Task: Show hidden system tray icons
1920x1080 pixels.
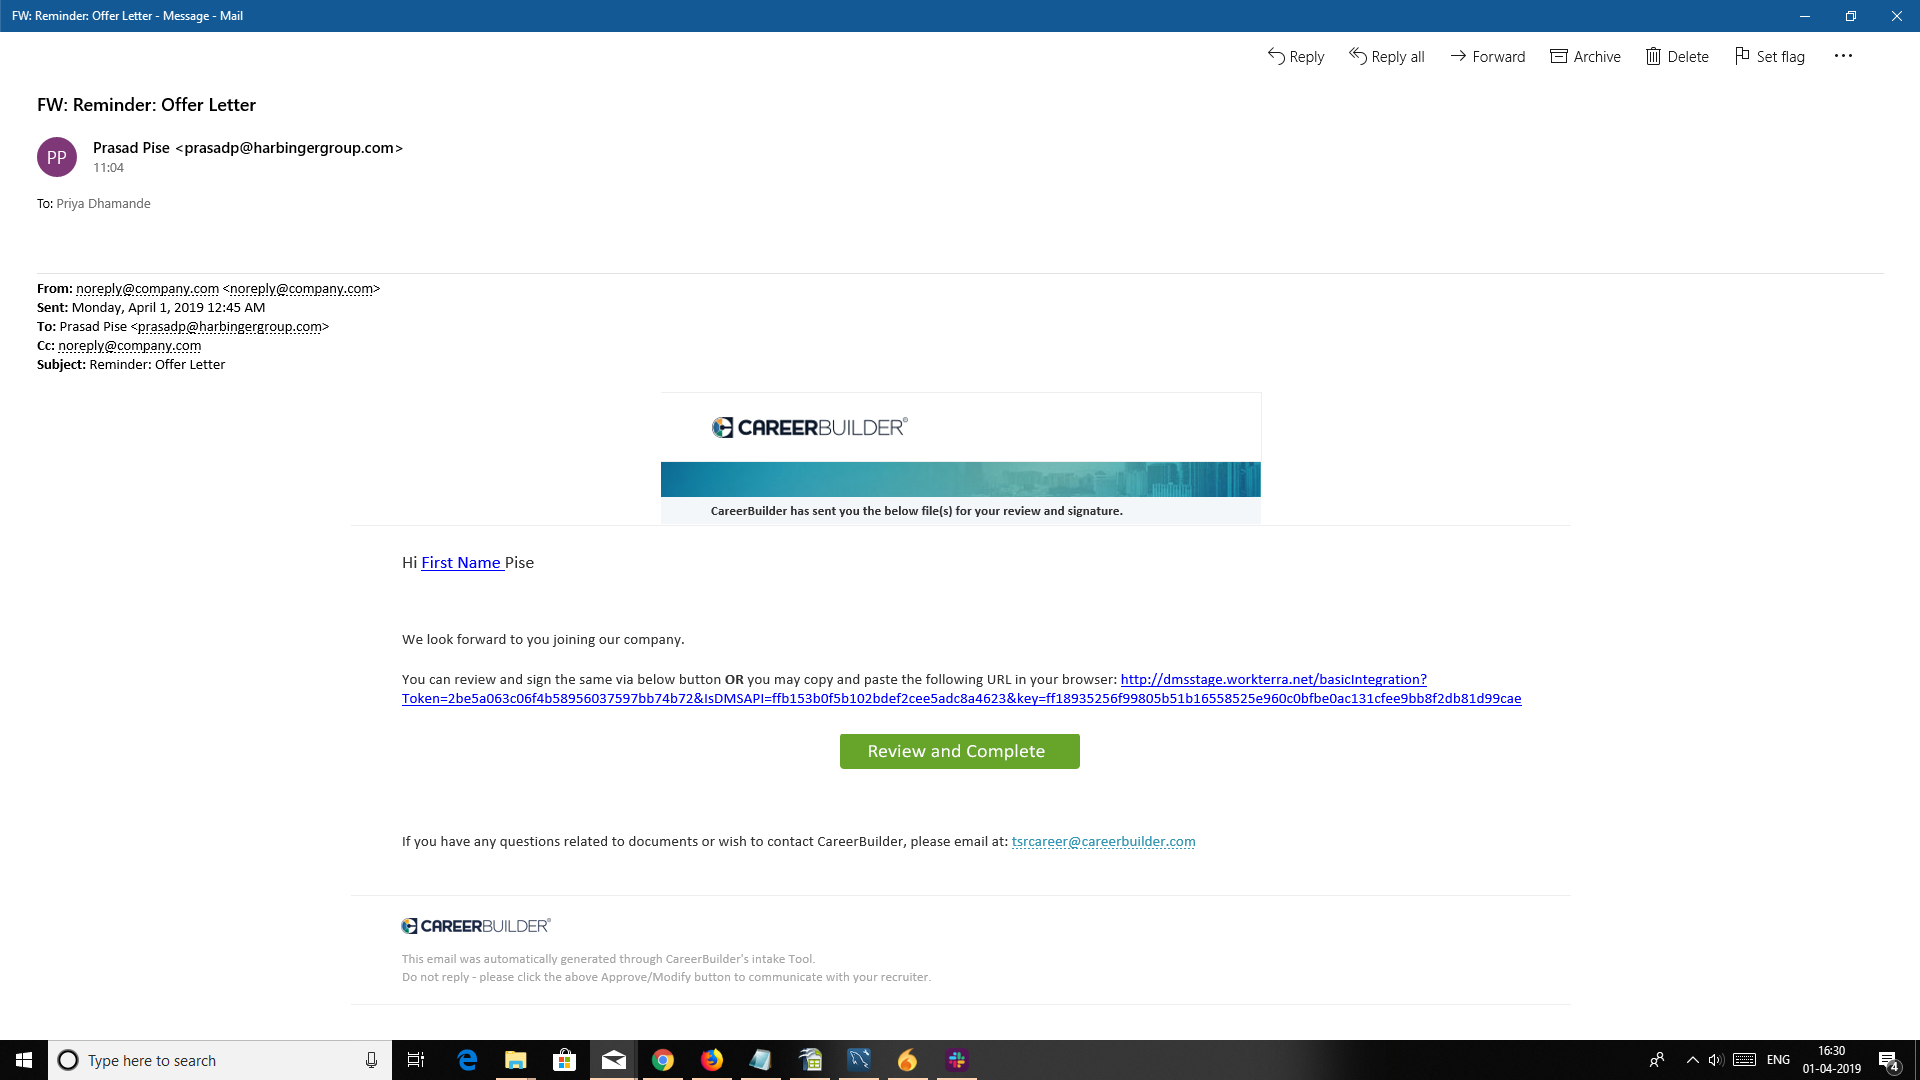Action: pos(1692,1060)
